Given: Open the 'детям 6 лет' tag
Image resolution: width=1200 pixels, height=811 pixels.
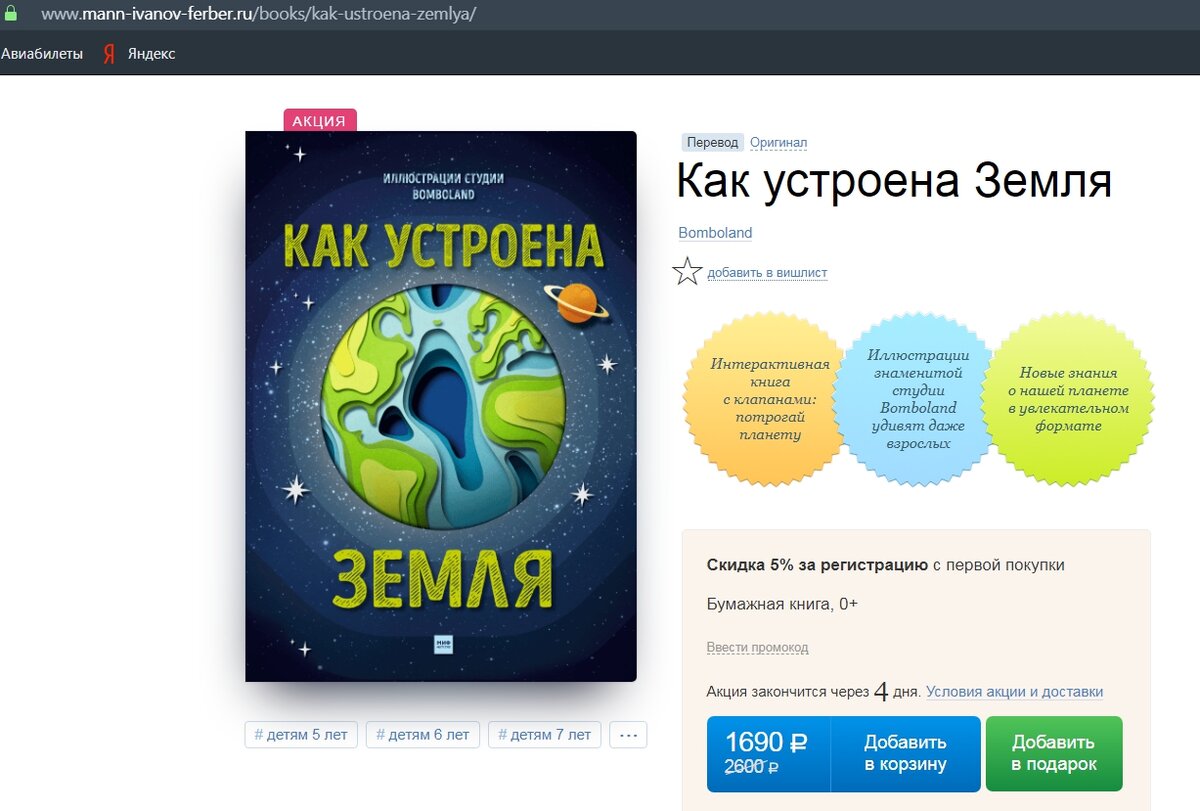Looking at the screenshot, I should coord(423,734).
